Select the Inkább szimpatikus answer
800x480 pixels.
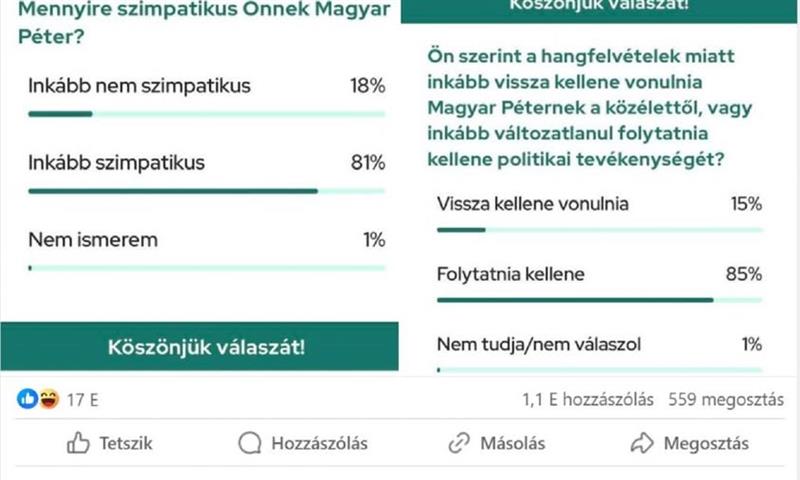[116, 163]
